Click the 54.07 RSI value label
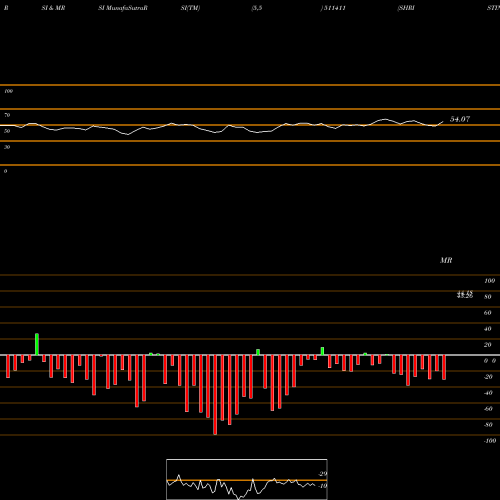This screenshot has height=500, width=500. pyautogui.click(x=460, y=119)
